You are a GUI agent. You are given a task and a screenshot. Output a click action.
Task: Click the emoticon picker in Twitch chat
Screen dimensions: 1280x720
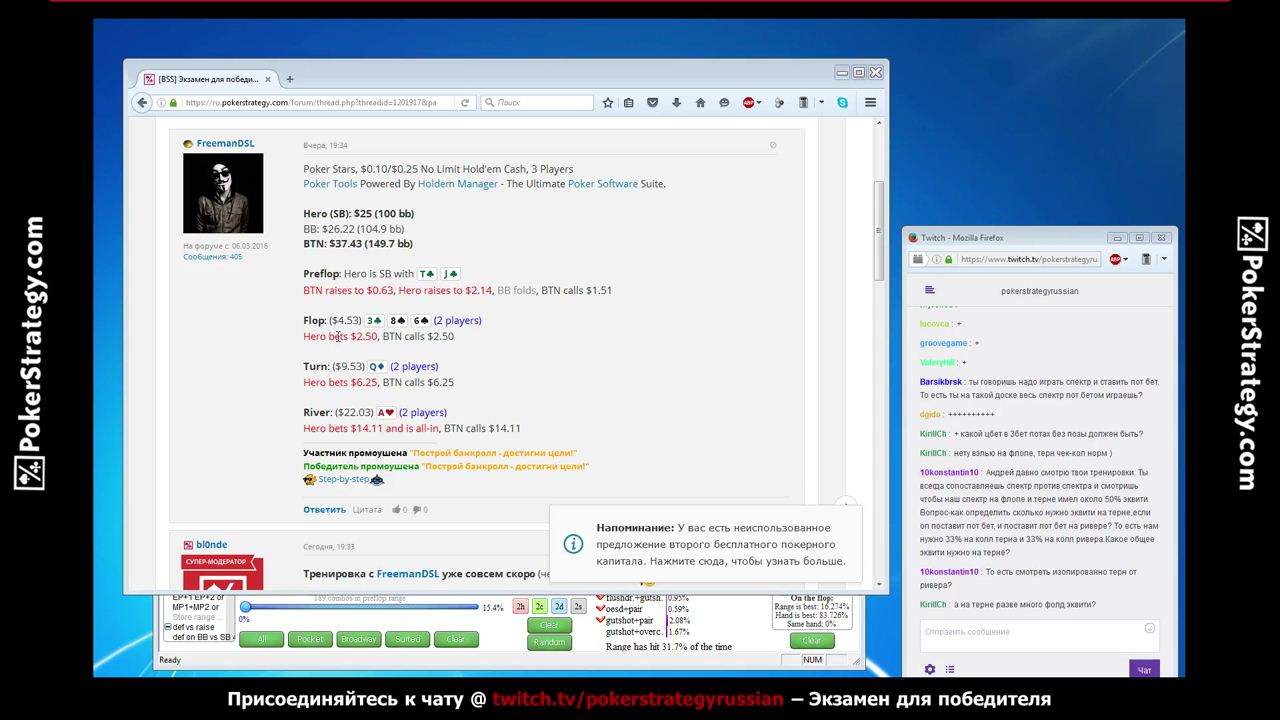(x=1149, y=628)
